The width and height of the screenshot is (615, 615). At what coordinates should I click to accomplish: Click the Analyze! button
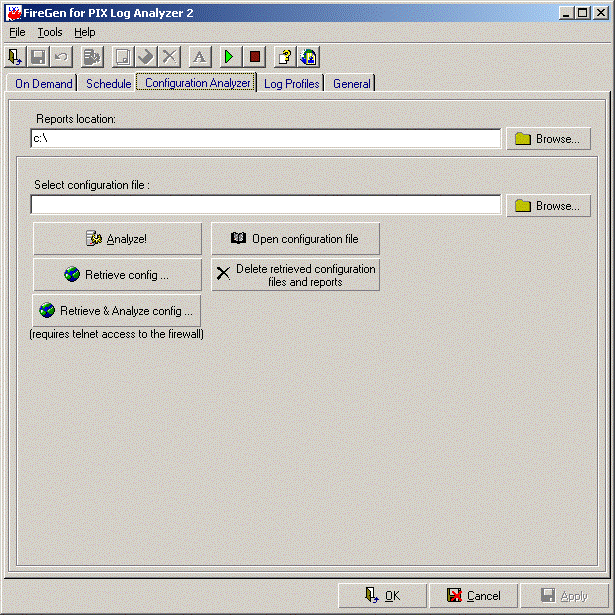pyautogui.click(x=117, y=239)
